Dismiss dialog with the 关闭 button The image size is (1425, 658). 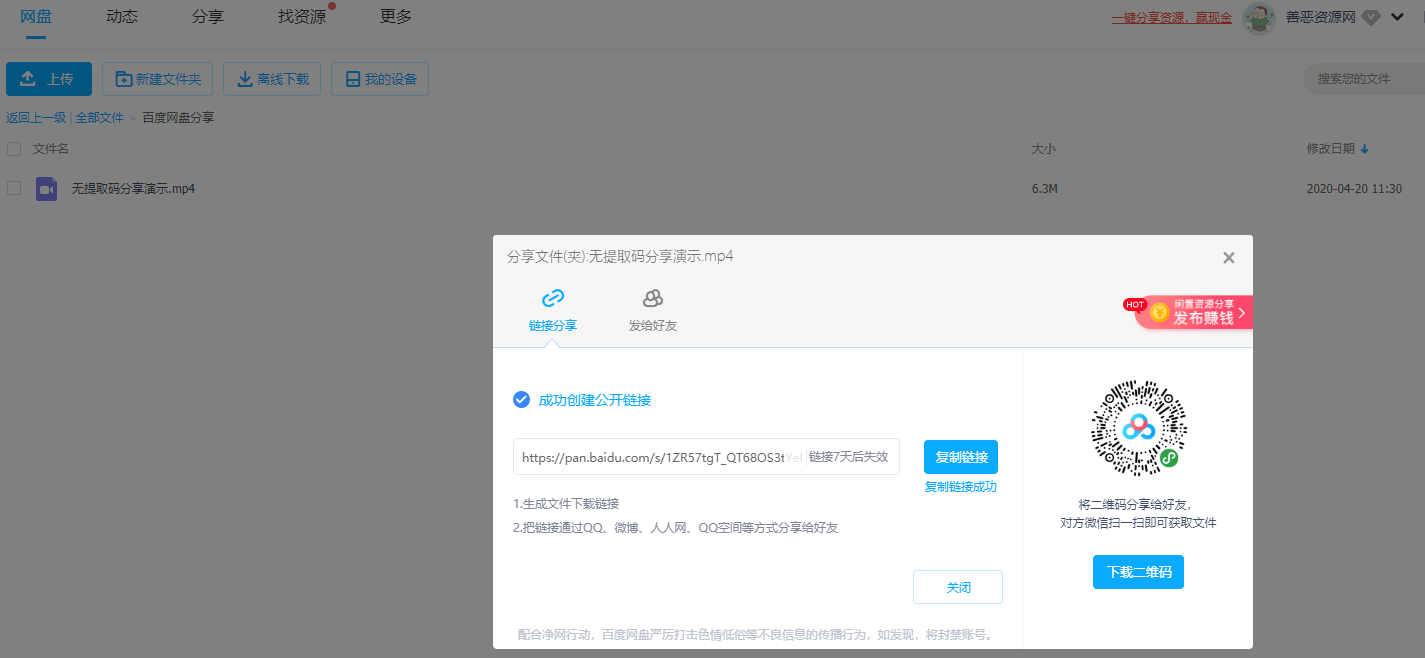(957, 587)
